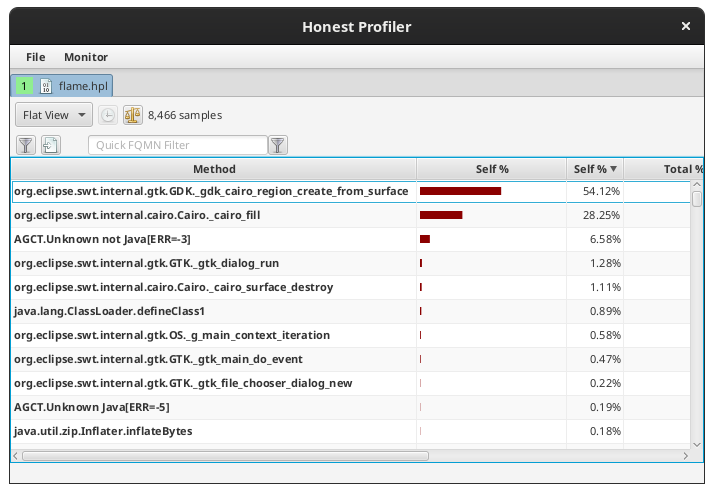Viewport: 714px width, 493px height.
Task: Click the 0.47% self value
Action: [605, 360]
